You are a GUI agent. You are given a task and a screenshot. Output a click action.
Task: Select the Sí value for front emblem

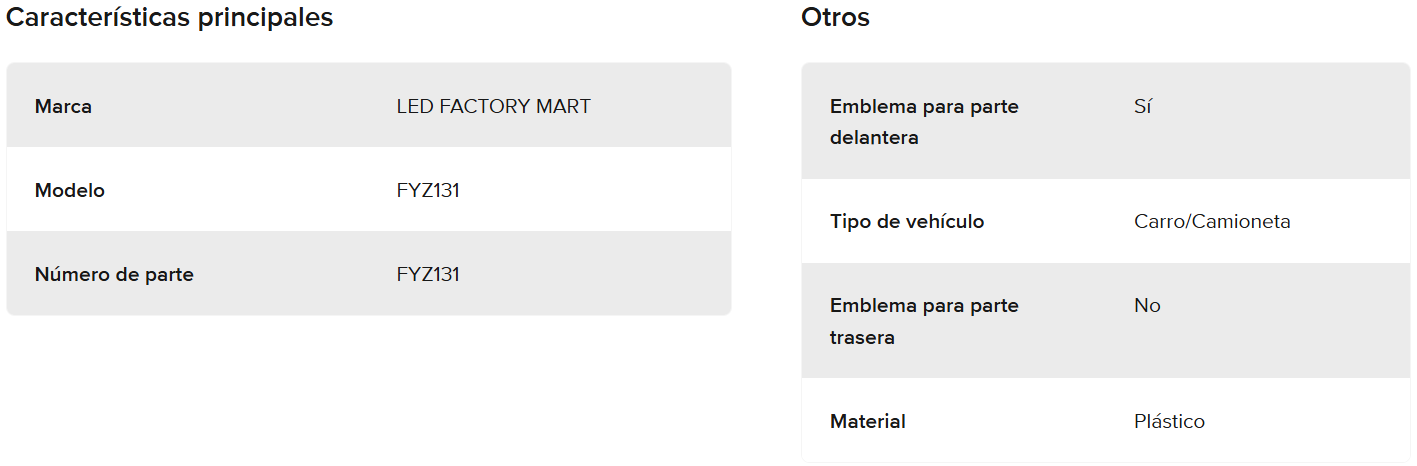coord(1143,106)
